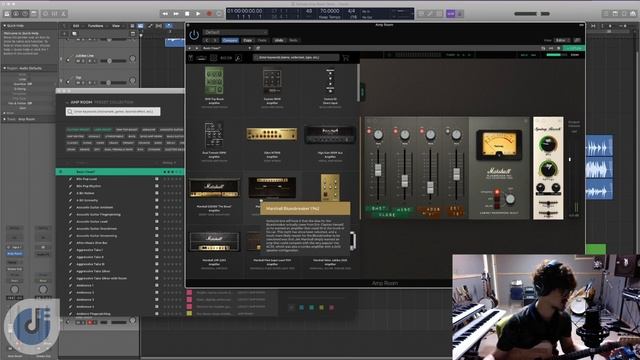Select the 'Acoustic Guitar Fingerpicking' preset
640x360 pixels.
pyautogui.click(x=98, y=215)
